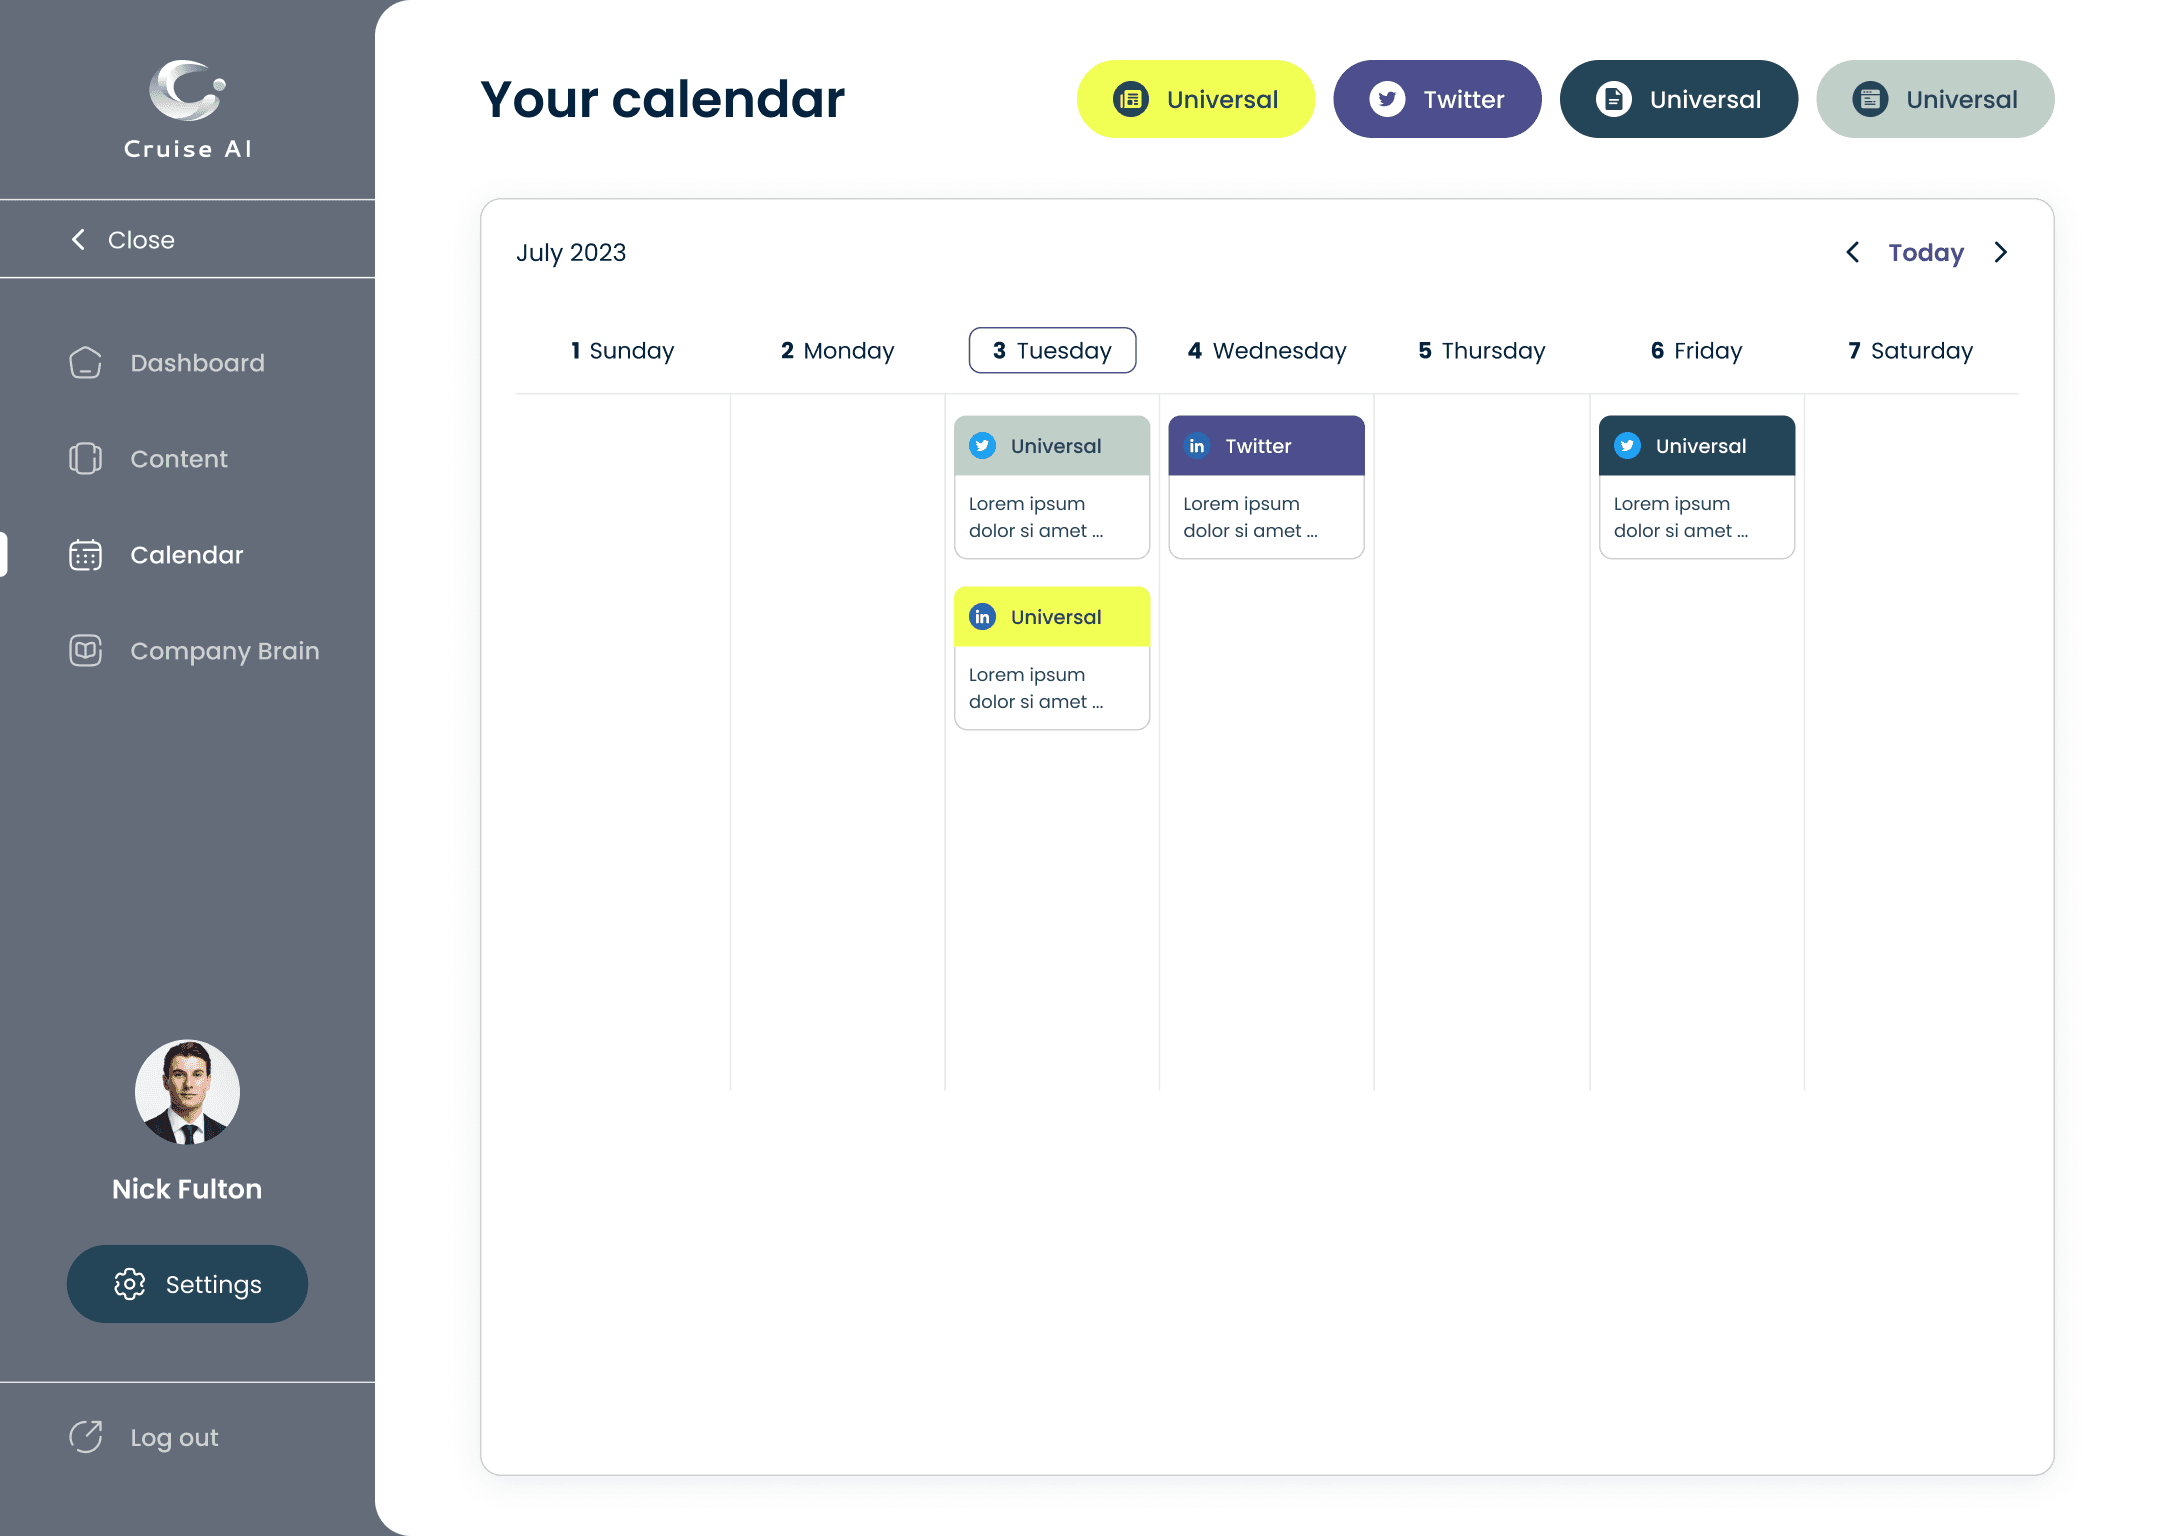This screenshot has height=1536, width=2160.
Task: Click the Log out icon
Action: 85,1437
